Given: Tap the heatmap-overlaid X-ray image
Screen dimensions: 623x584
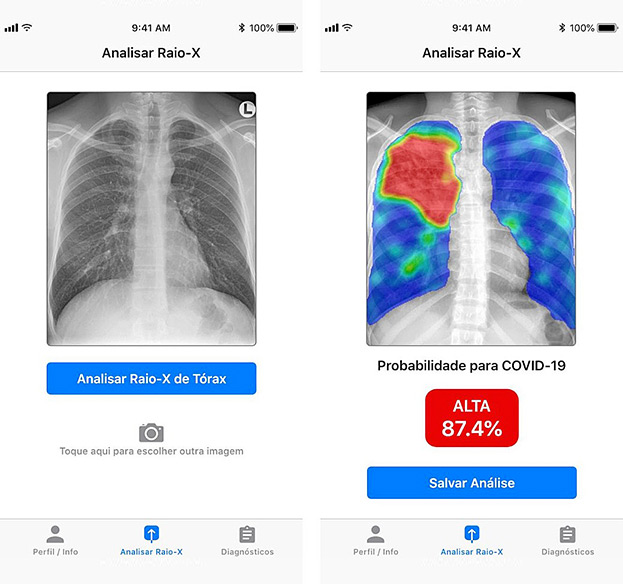Looking at the screenshot, I should pos(471,219).
